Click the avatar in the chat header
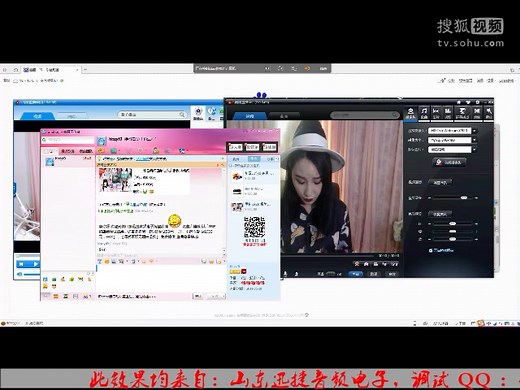520x390 pixels. pyautogui.click(x=102, y=141)
